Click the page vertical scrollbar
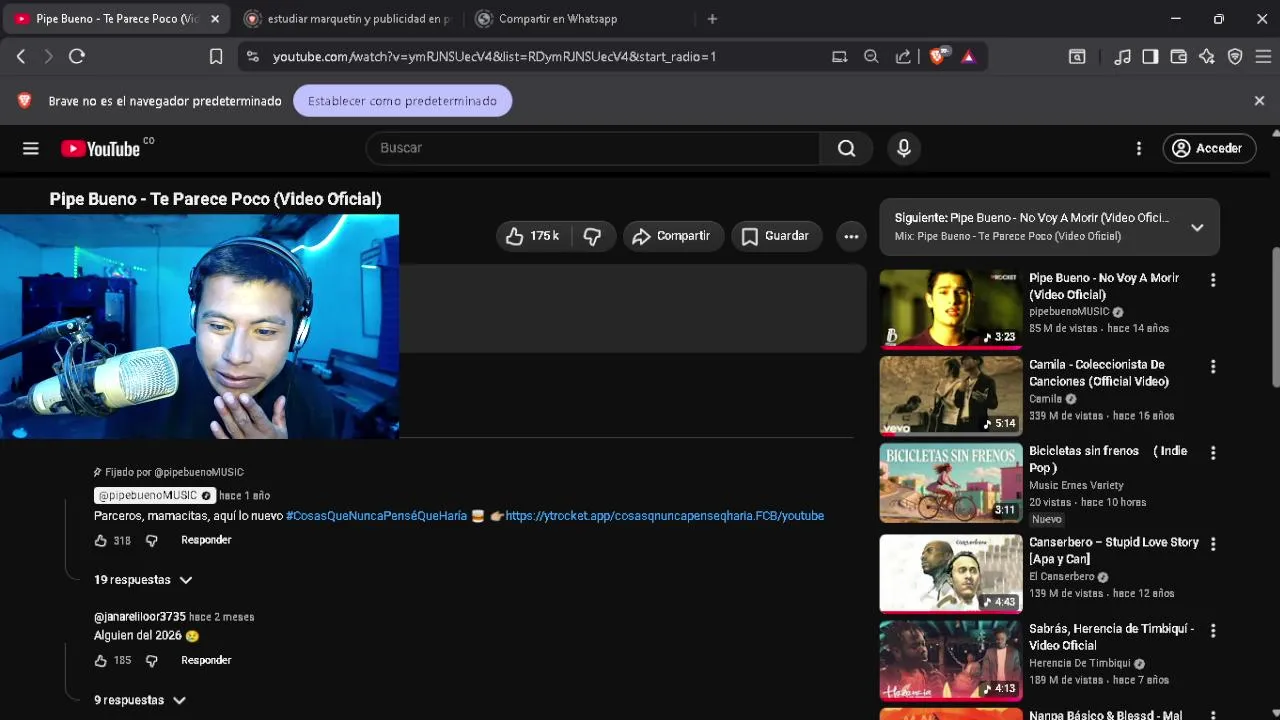The height and width of the screenshot is (720, 1280). click(1275, 315)
